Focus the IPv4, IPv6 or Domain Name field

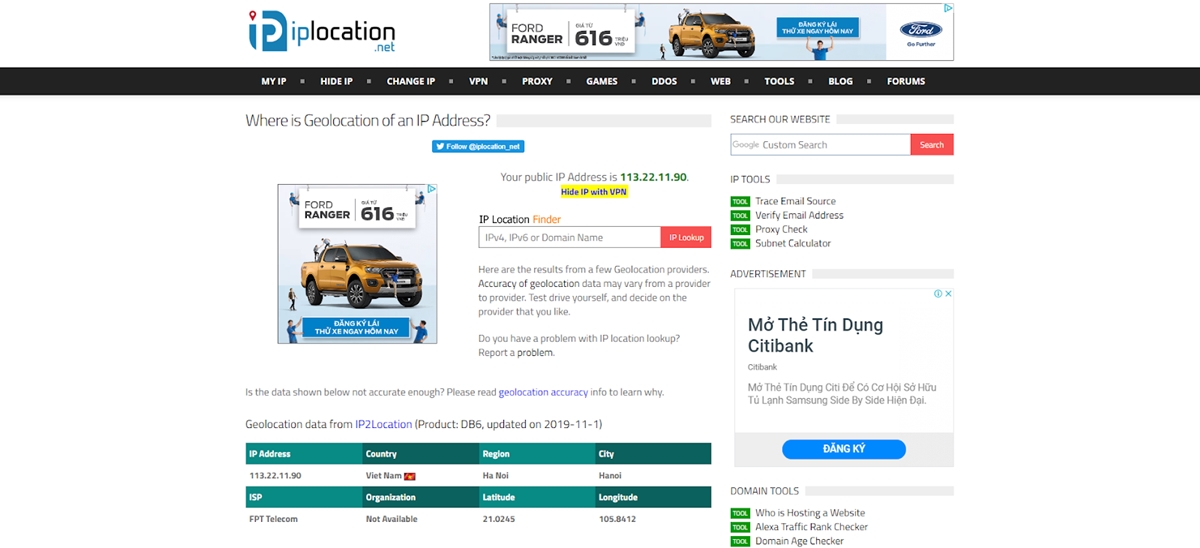point(569,237)
